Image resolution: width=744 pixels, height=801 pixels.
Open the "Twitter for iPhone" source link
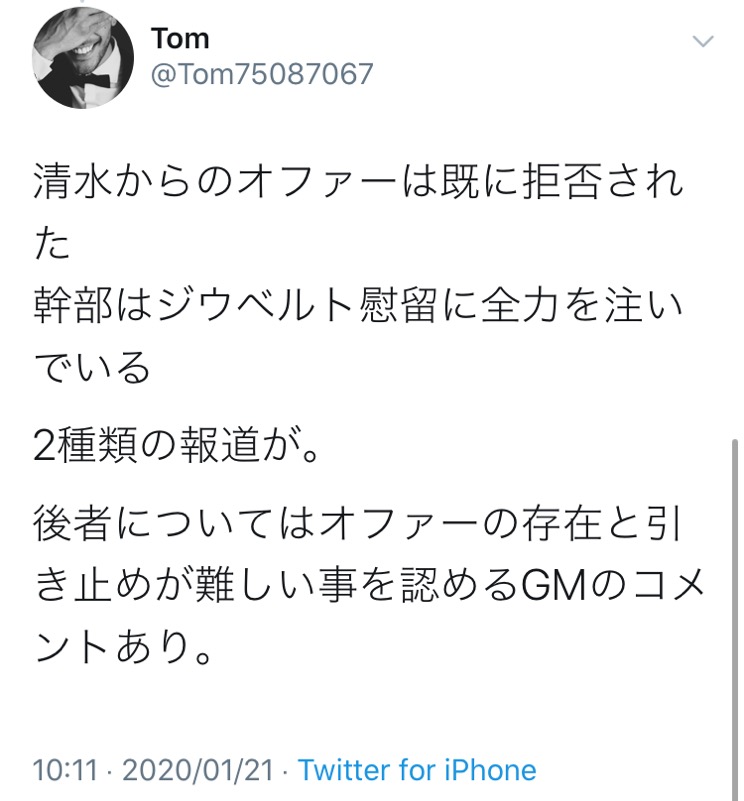pos(417,770)
